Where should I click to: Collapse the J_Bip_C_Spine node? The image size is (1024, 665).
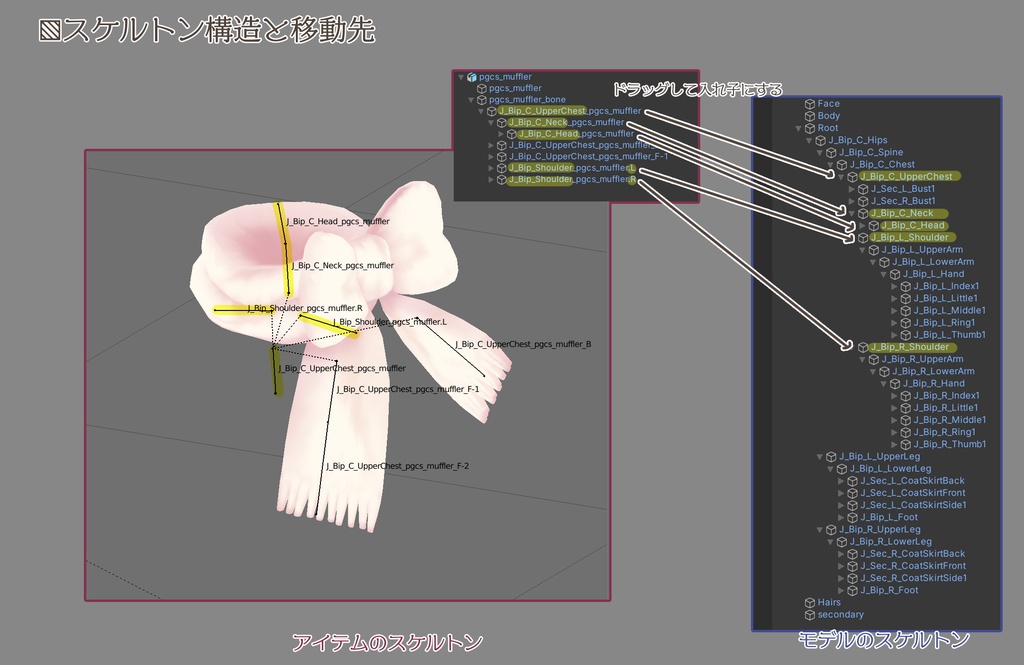tap(820, 152)
